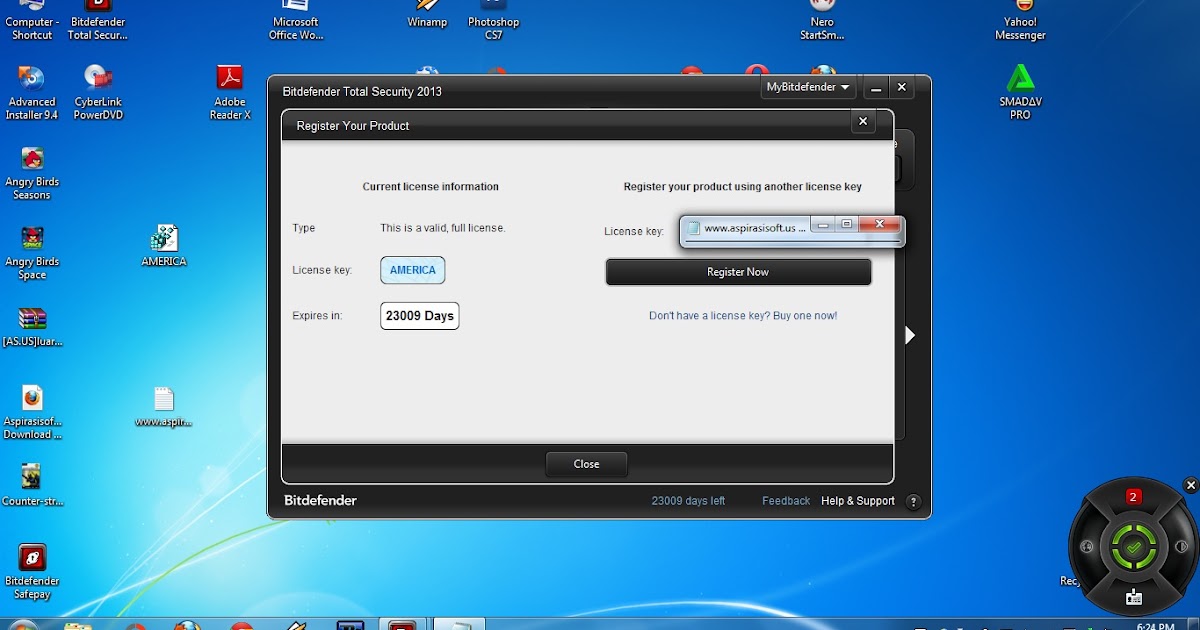This screenshot has width=1200, height=630.
Task: Click the Register Now button
Action: click(x=738, y=272)
